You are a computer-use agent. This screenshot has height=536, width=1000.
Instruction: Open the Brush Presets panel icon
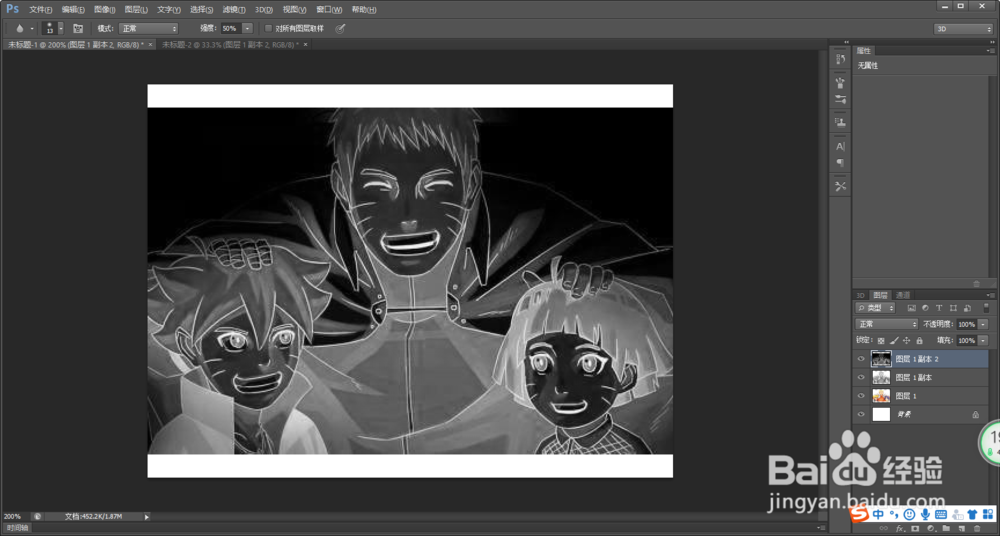(x=841, y=100)
